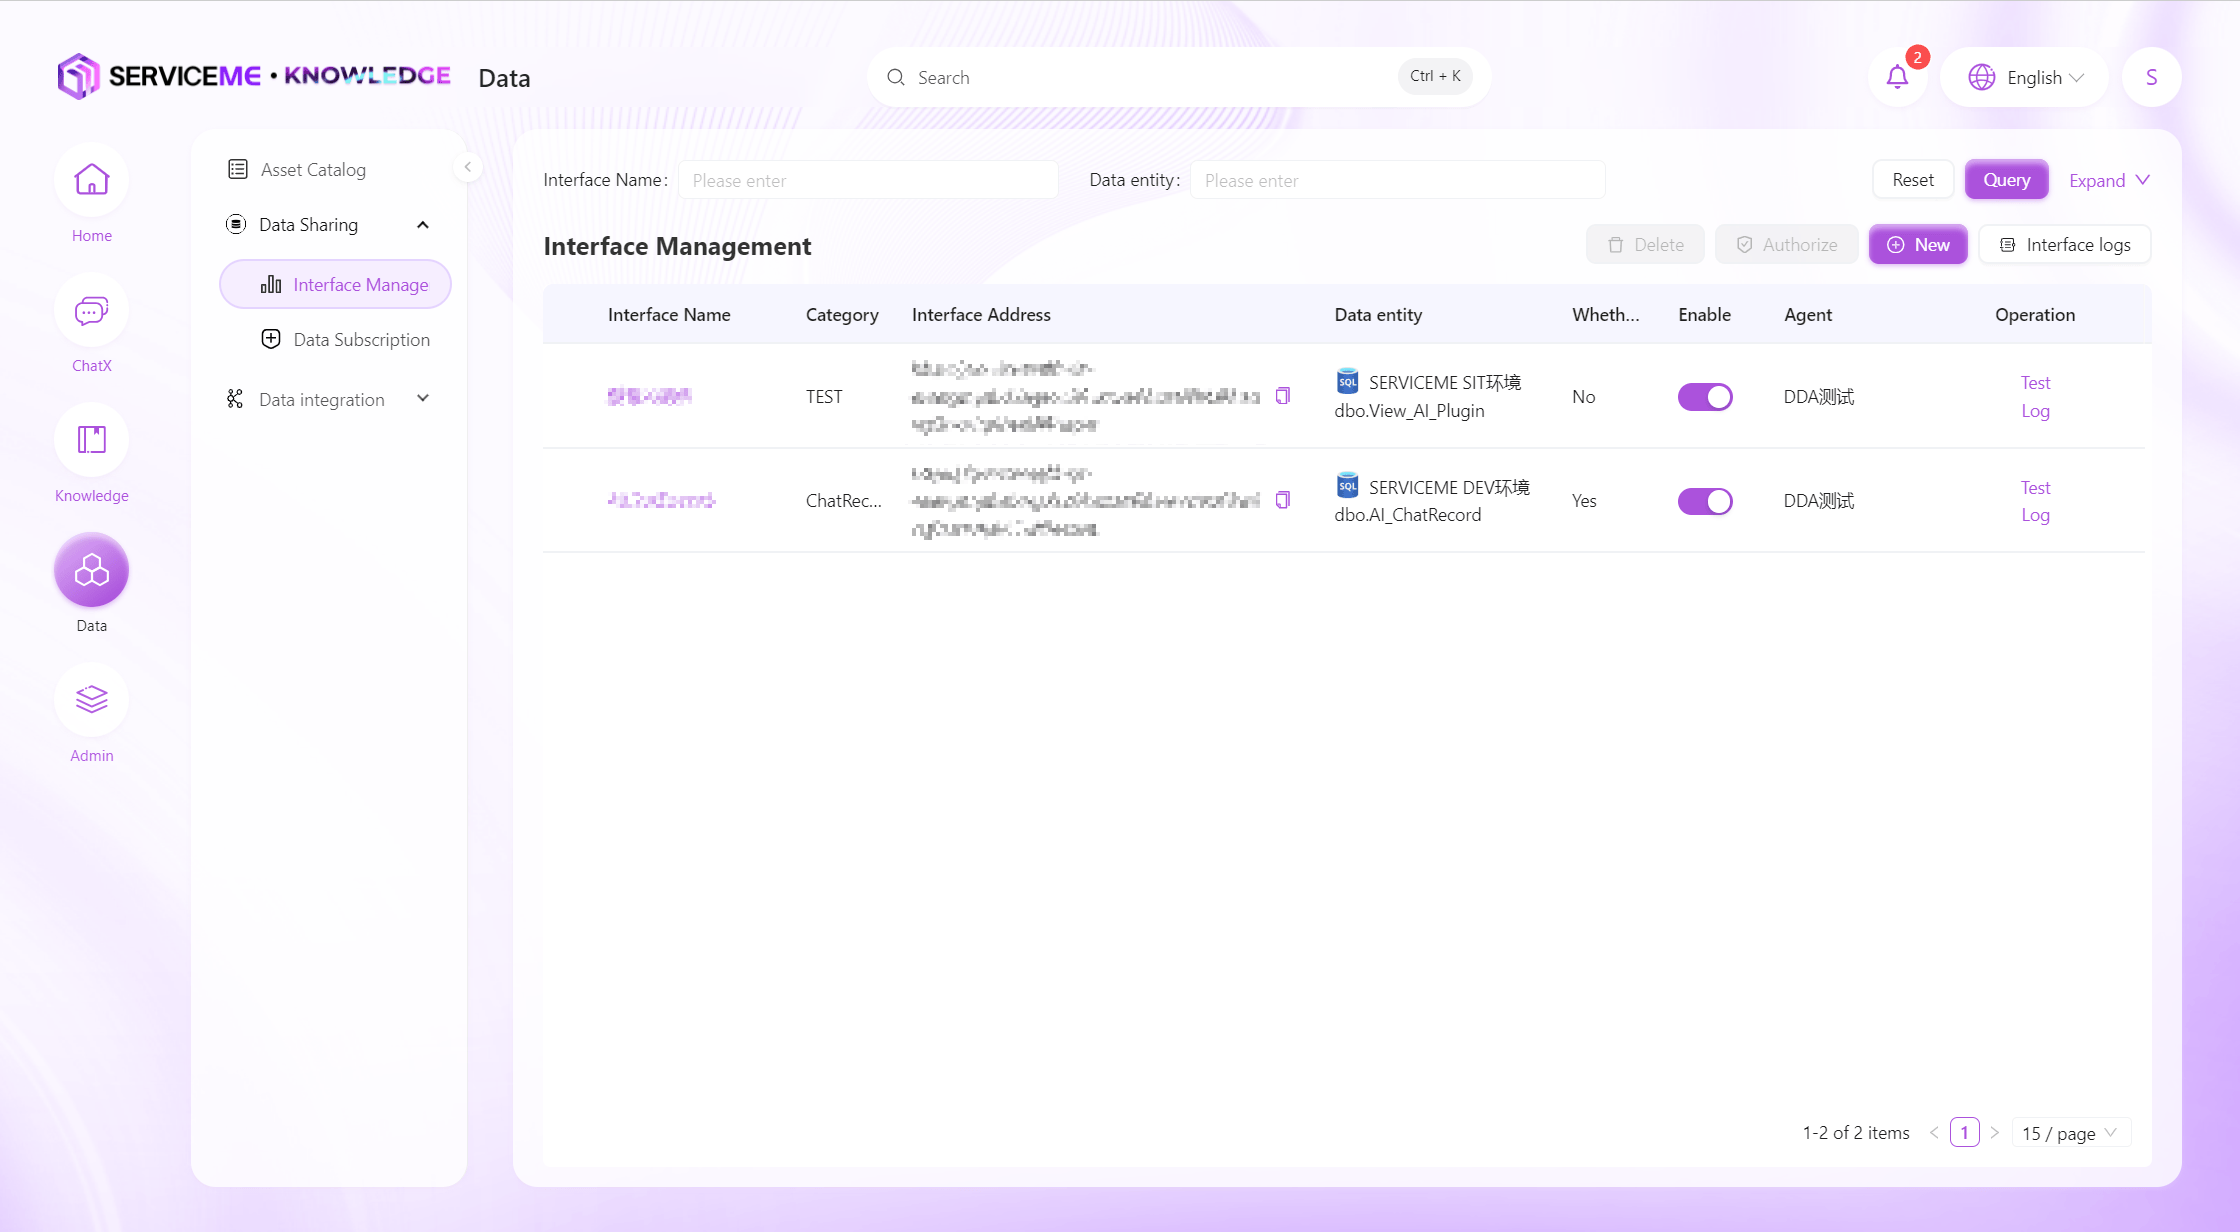
Task: Expand the Data integration menu group
Action: (x=423, y=399)
